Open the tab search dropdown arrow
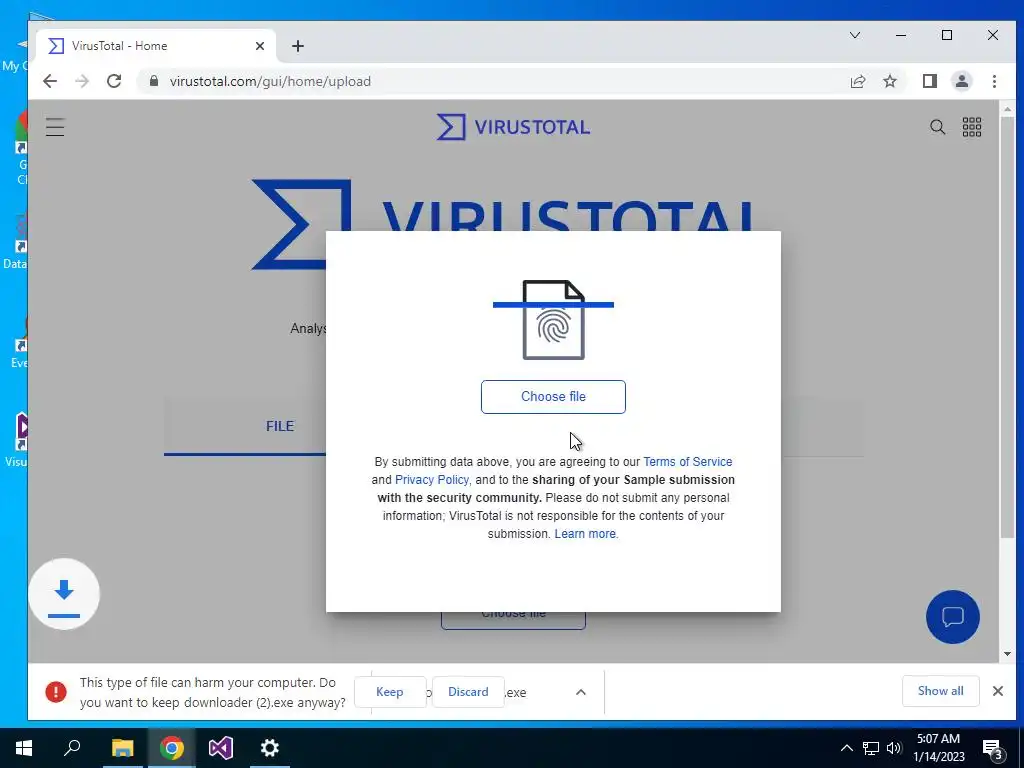The image size is (1024, 768). click(x=855, y=35)
